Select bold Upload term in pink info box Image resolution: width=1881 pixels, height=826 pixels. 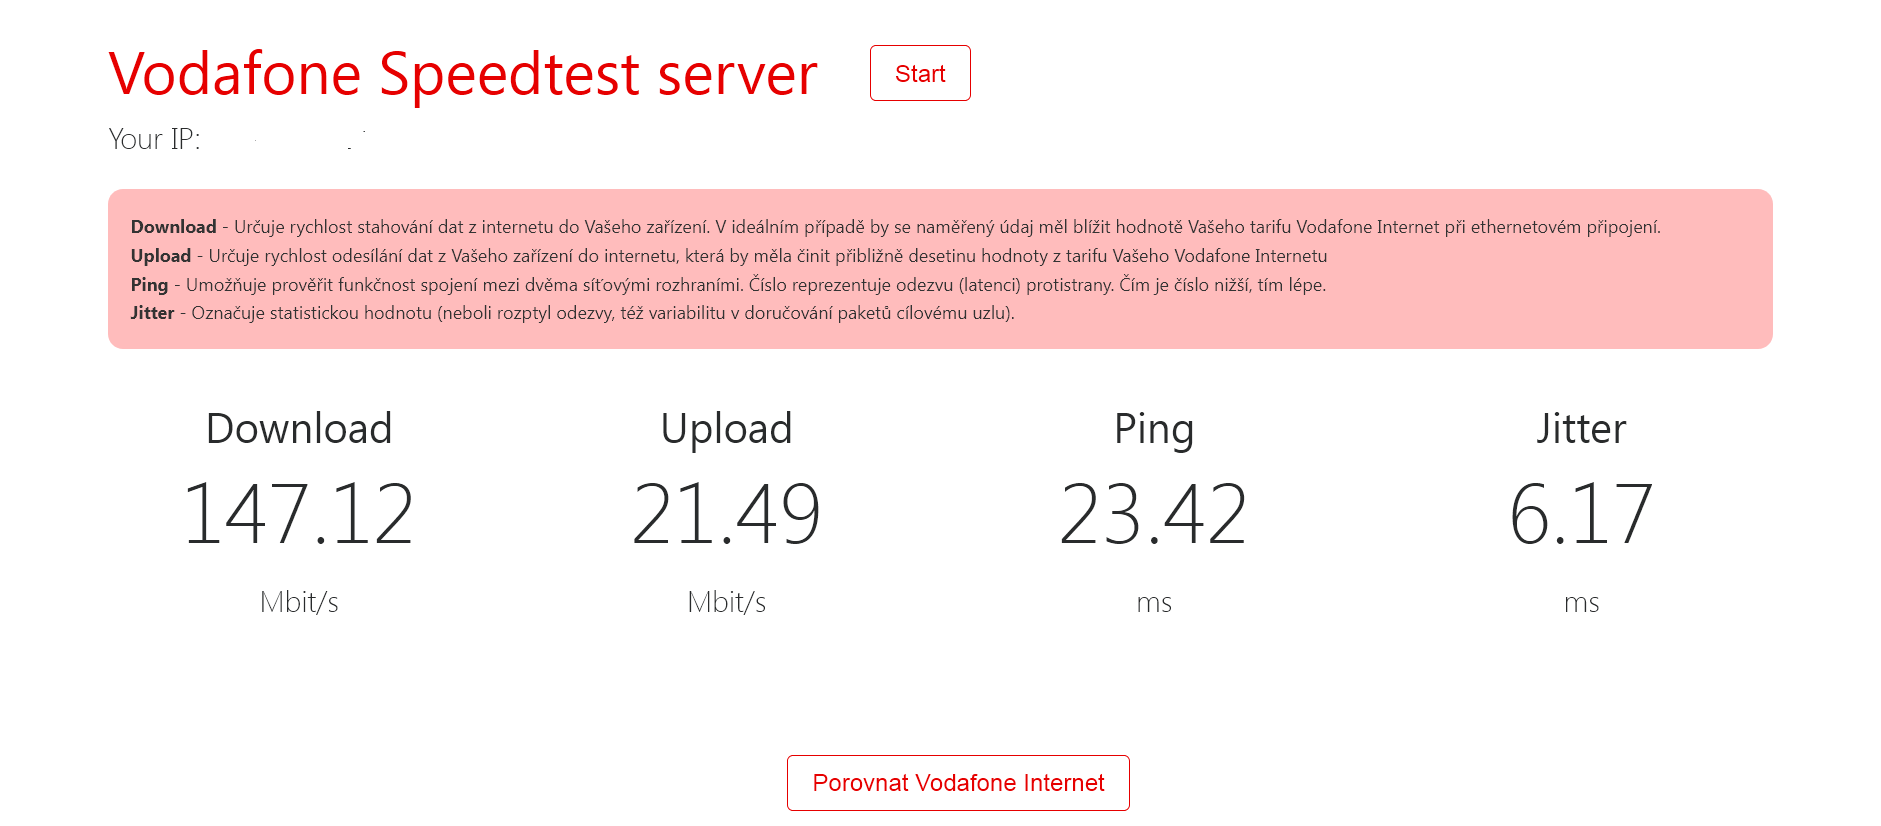(x=160, y=256)
